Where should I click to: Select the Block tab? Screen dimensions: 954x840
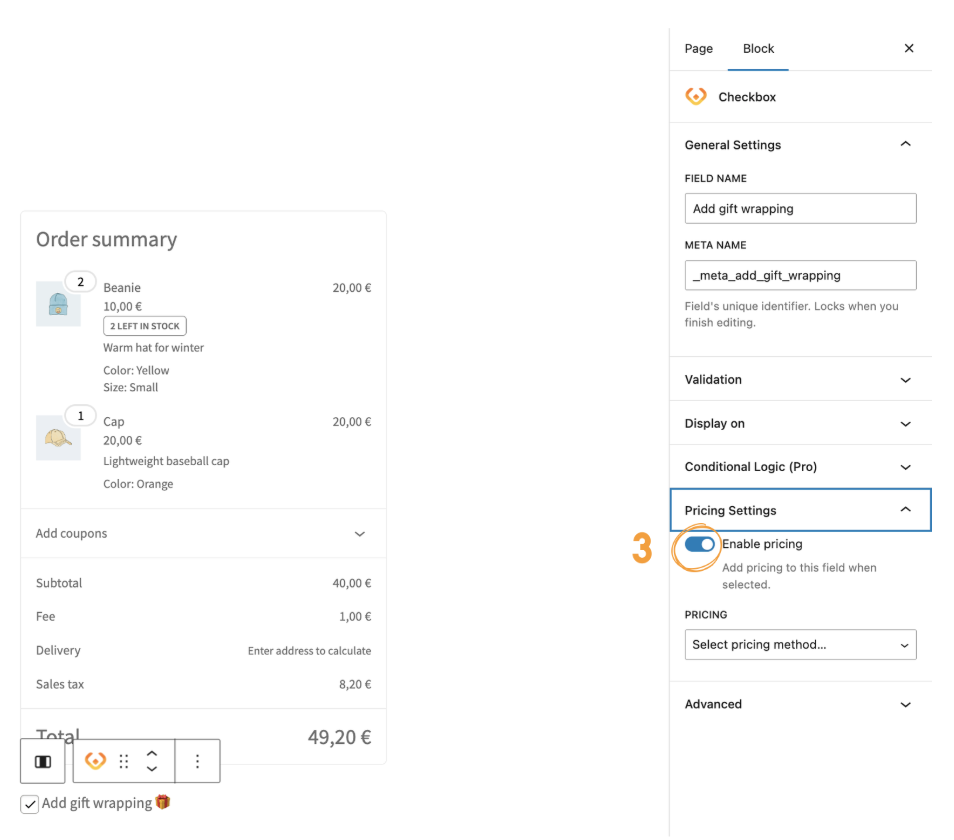click(x=758, y=49)
